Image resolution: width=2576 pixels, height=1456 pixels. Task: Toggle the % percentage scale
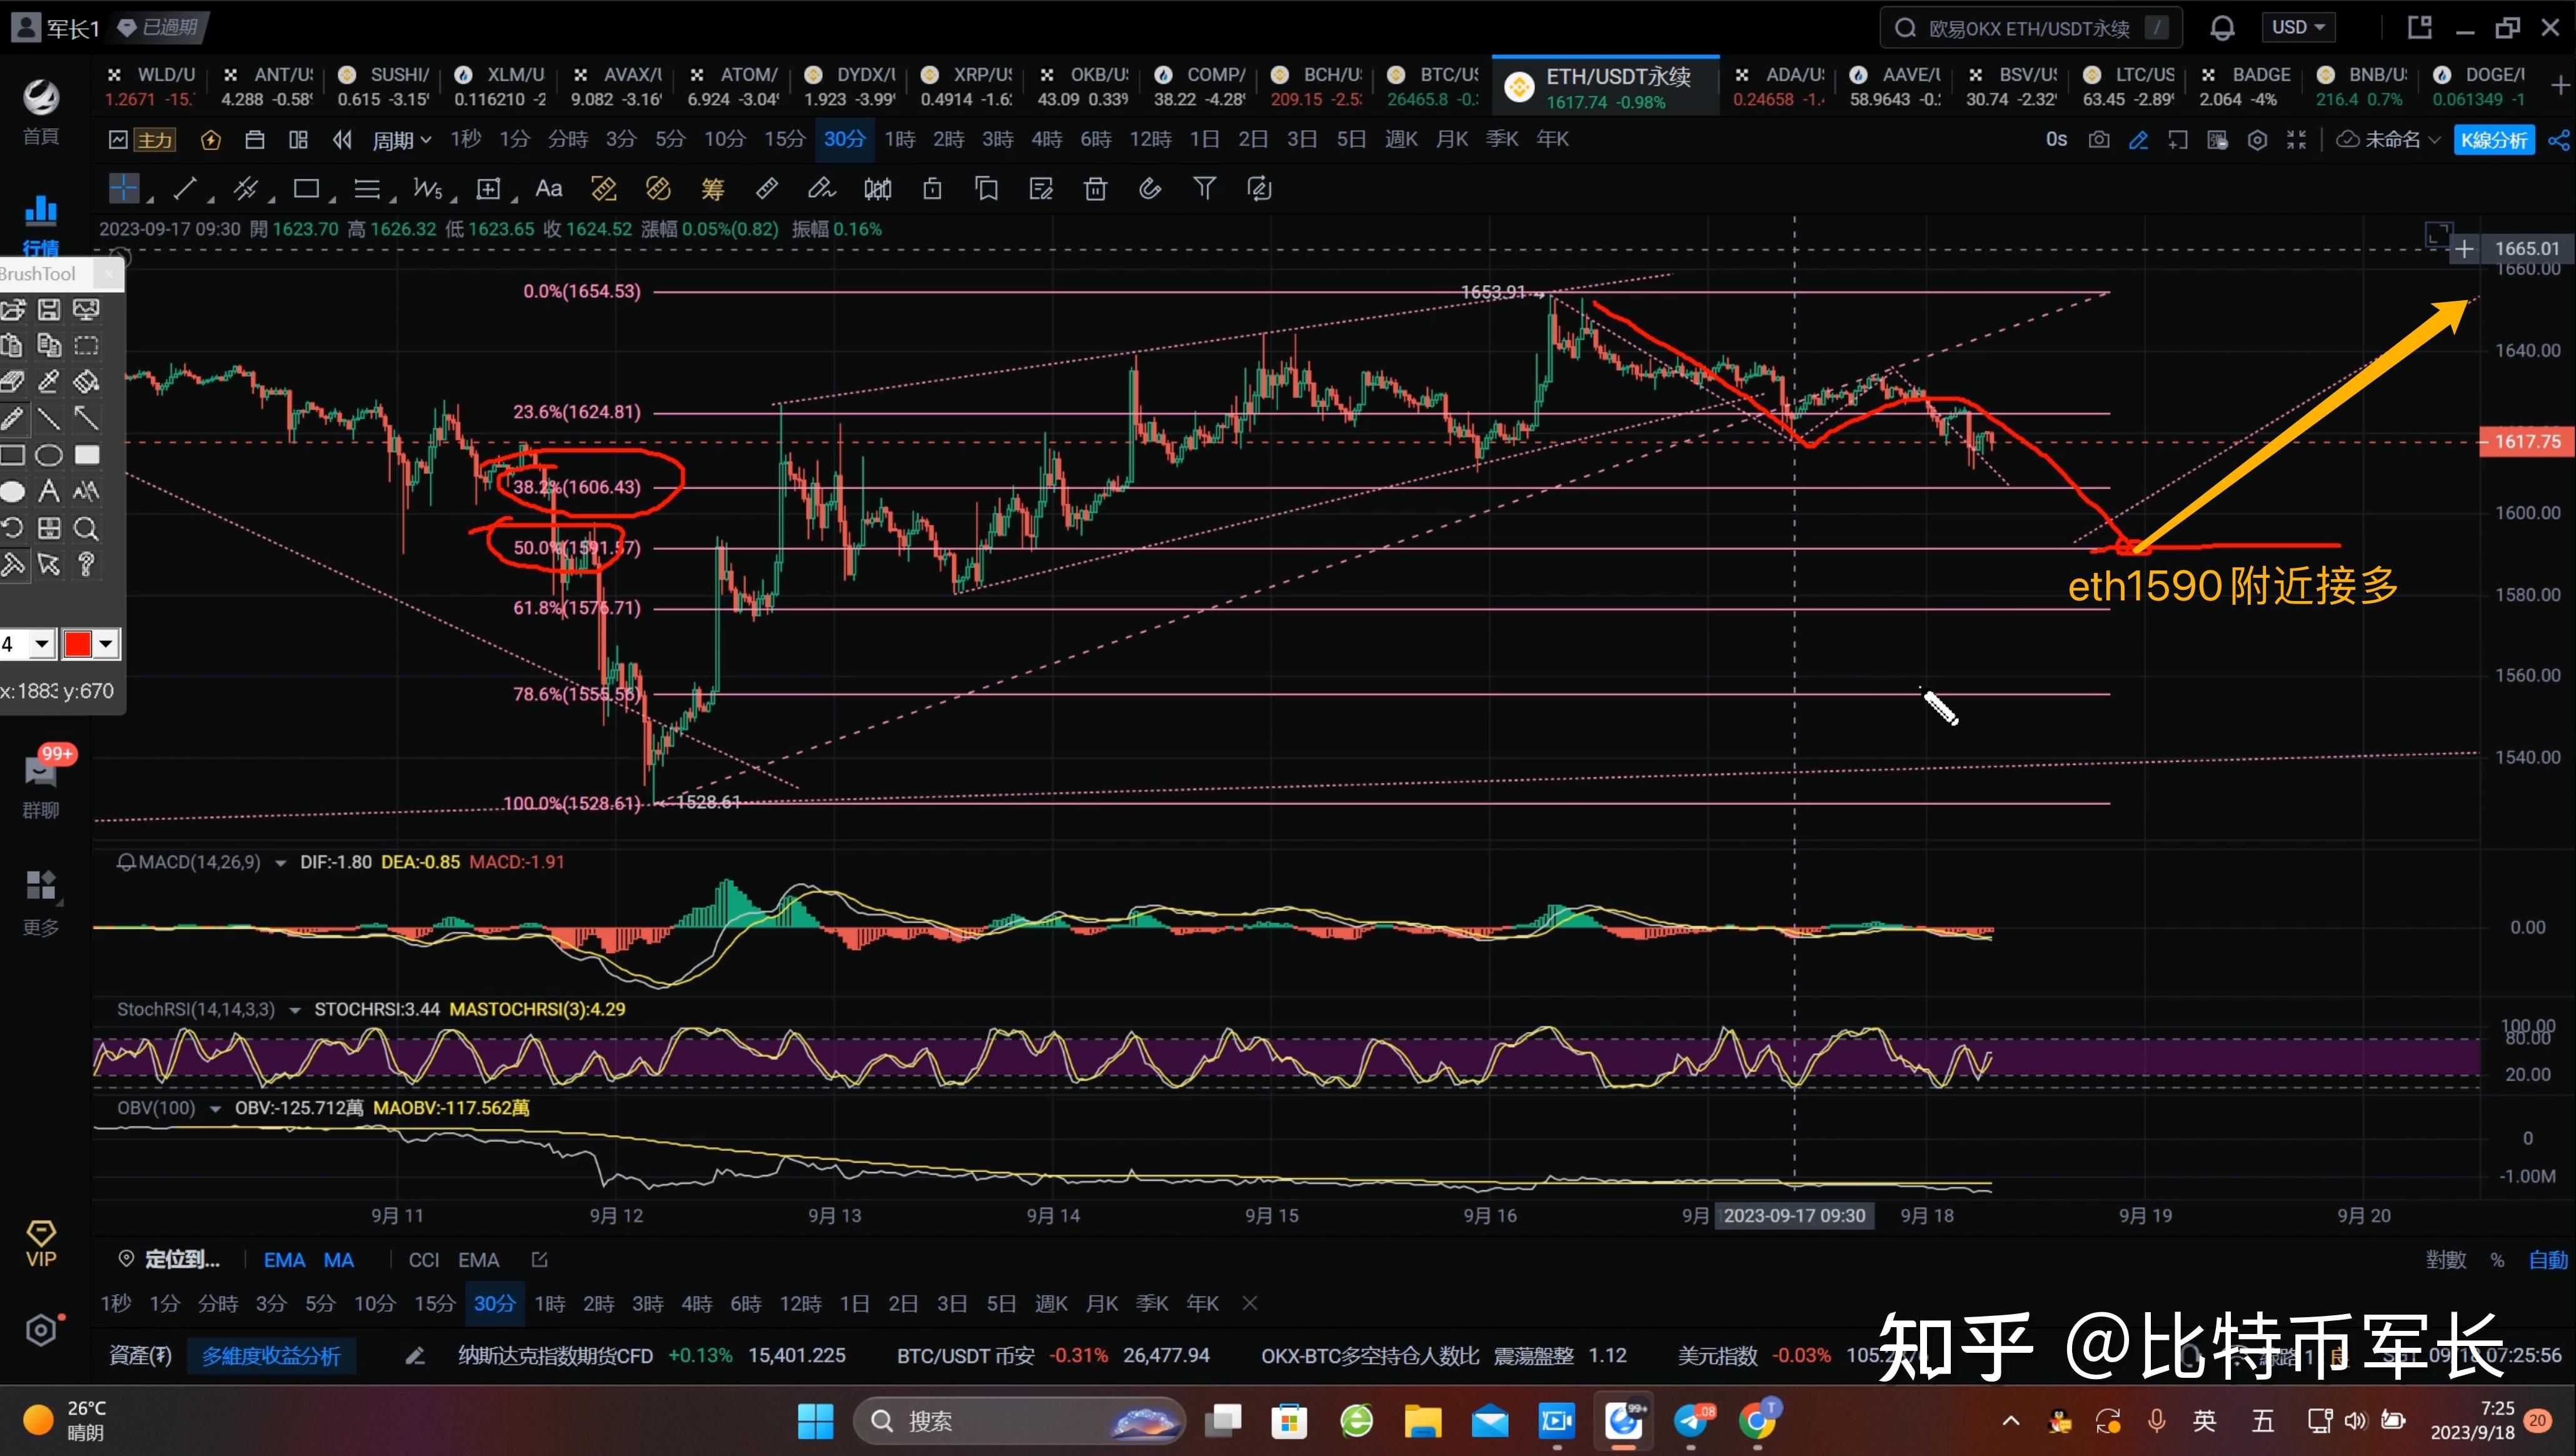click(x=2497, y=1260)
